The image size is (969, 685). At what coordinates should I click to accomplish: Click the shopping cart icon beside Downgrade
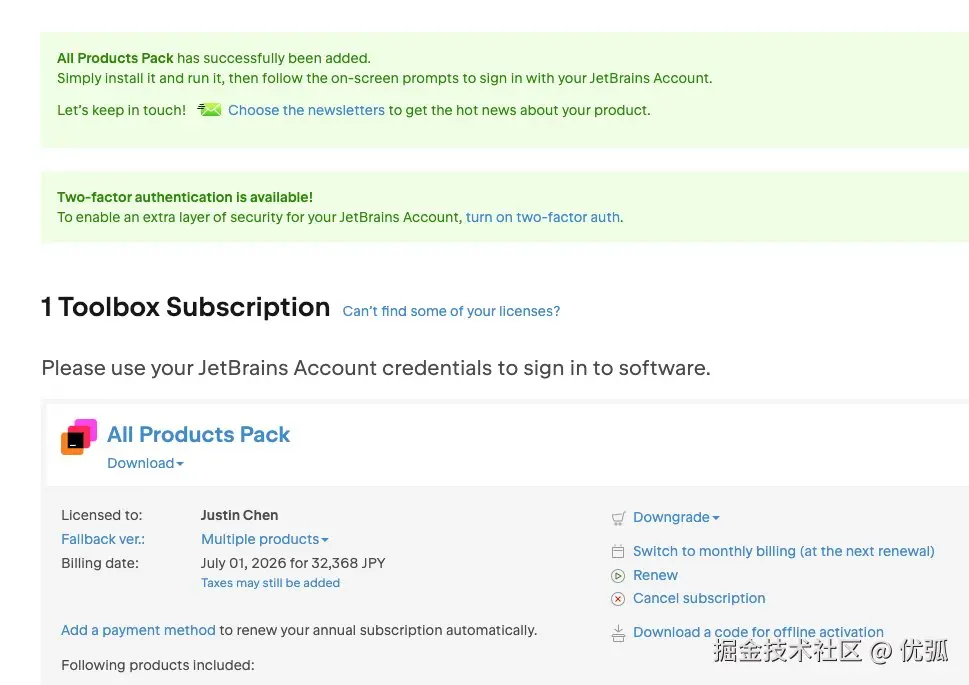pos(618,518)
